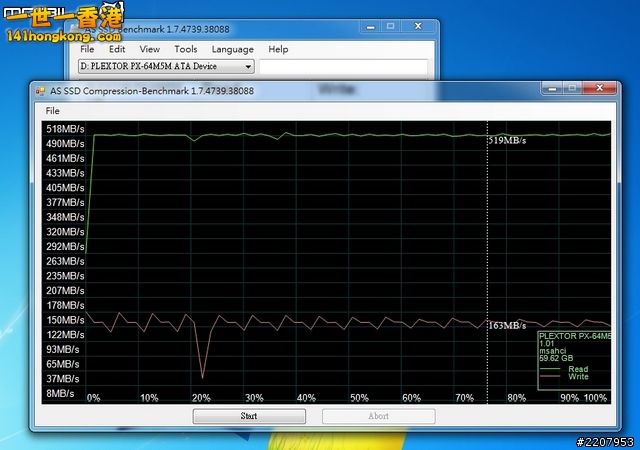Open the Language menu
640x450 pixels.
pyautogui.click(x=232, y=49)
